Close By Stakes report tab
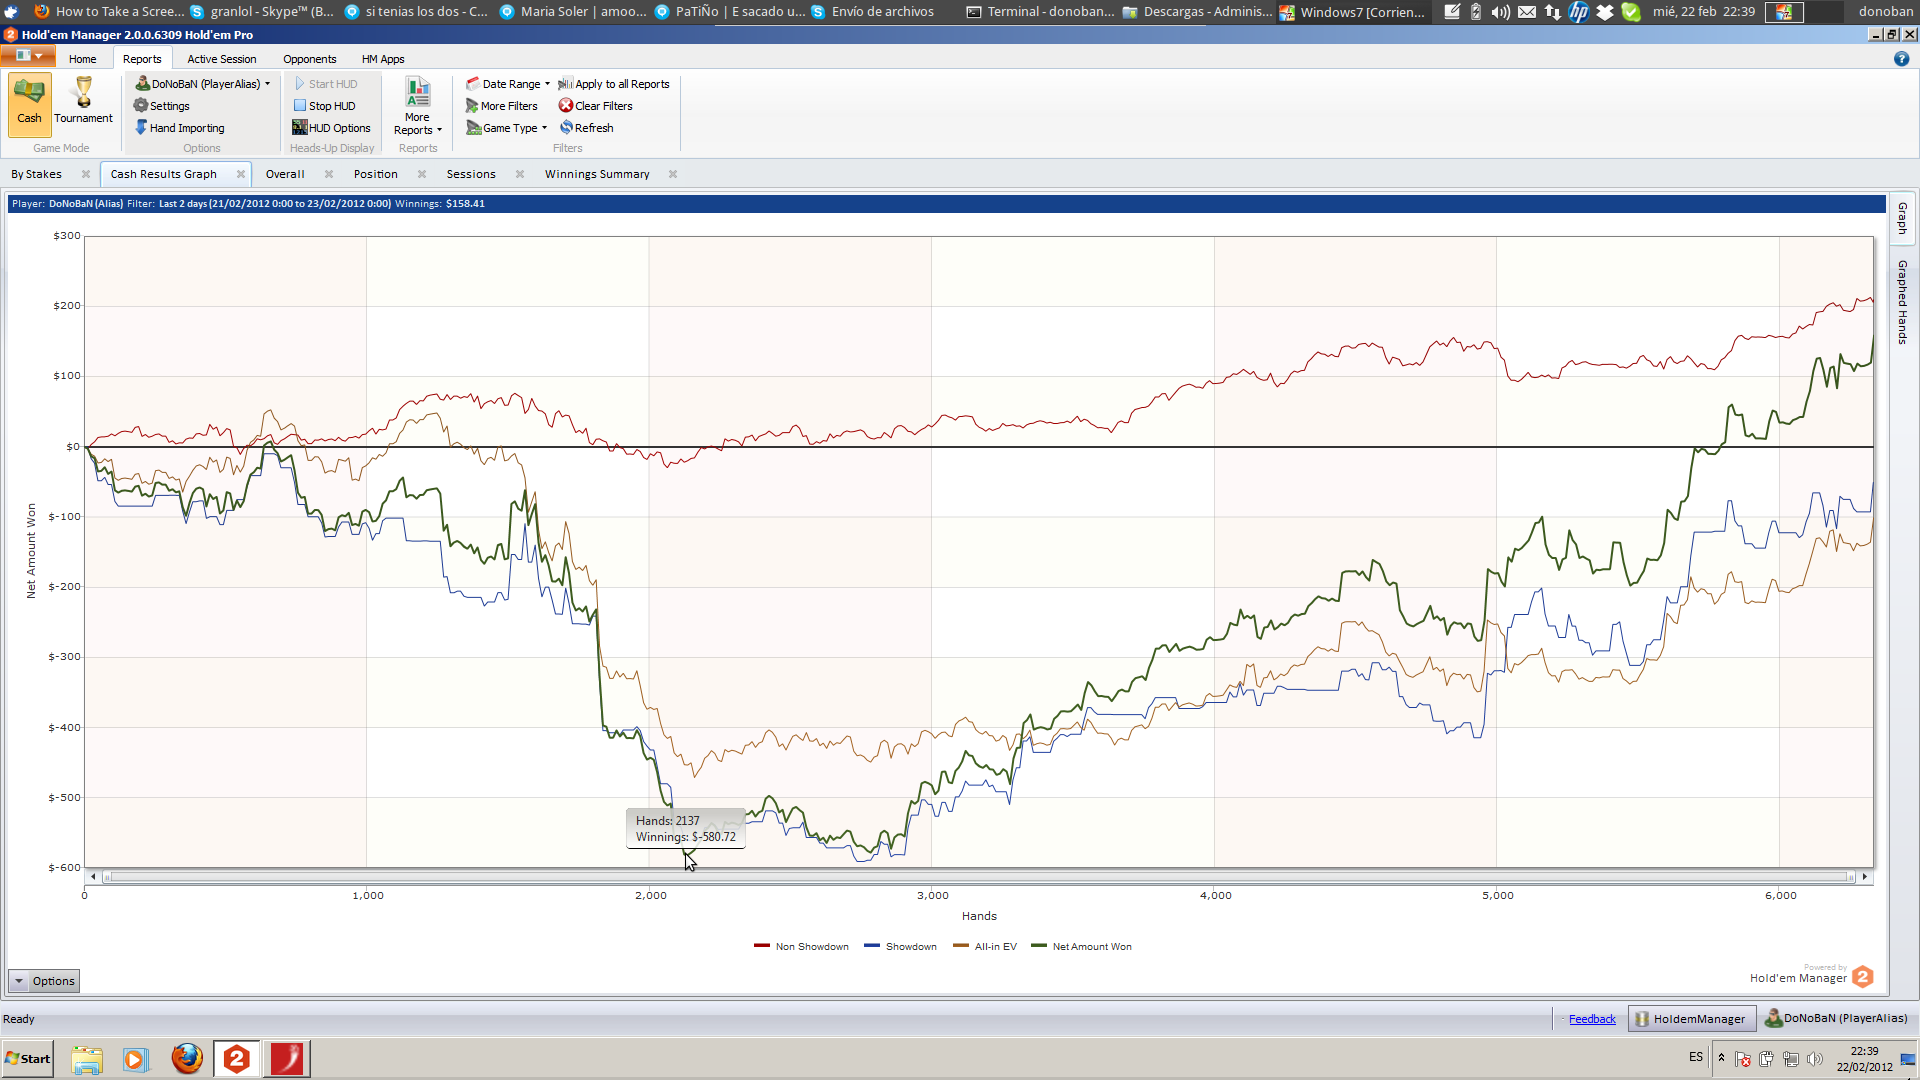 click(x=86, y=174)
